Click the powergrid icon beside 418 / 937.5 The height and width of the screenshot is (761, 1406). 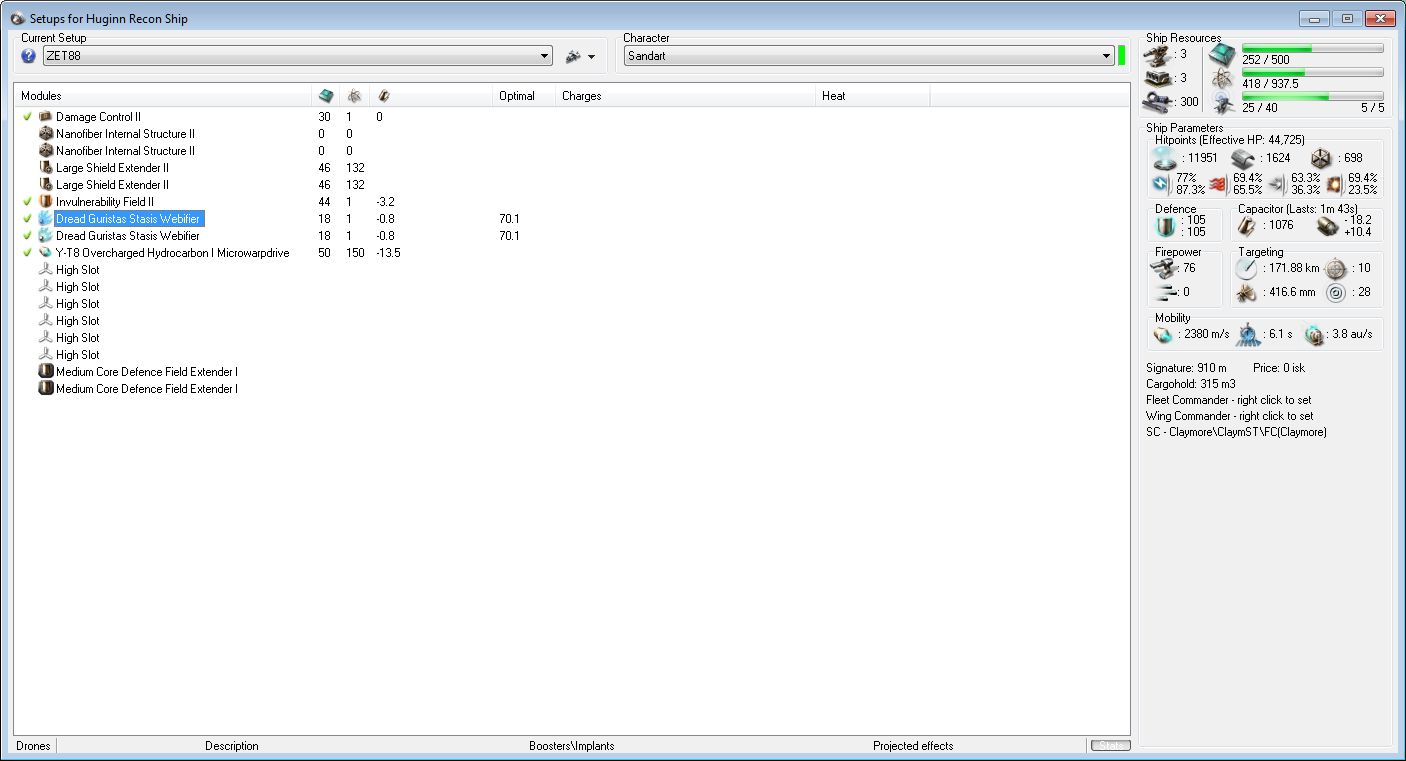coord(1221,78)
